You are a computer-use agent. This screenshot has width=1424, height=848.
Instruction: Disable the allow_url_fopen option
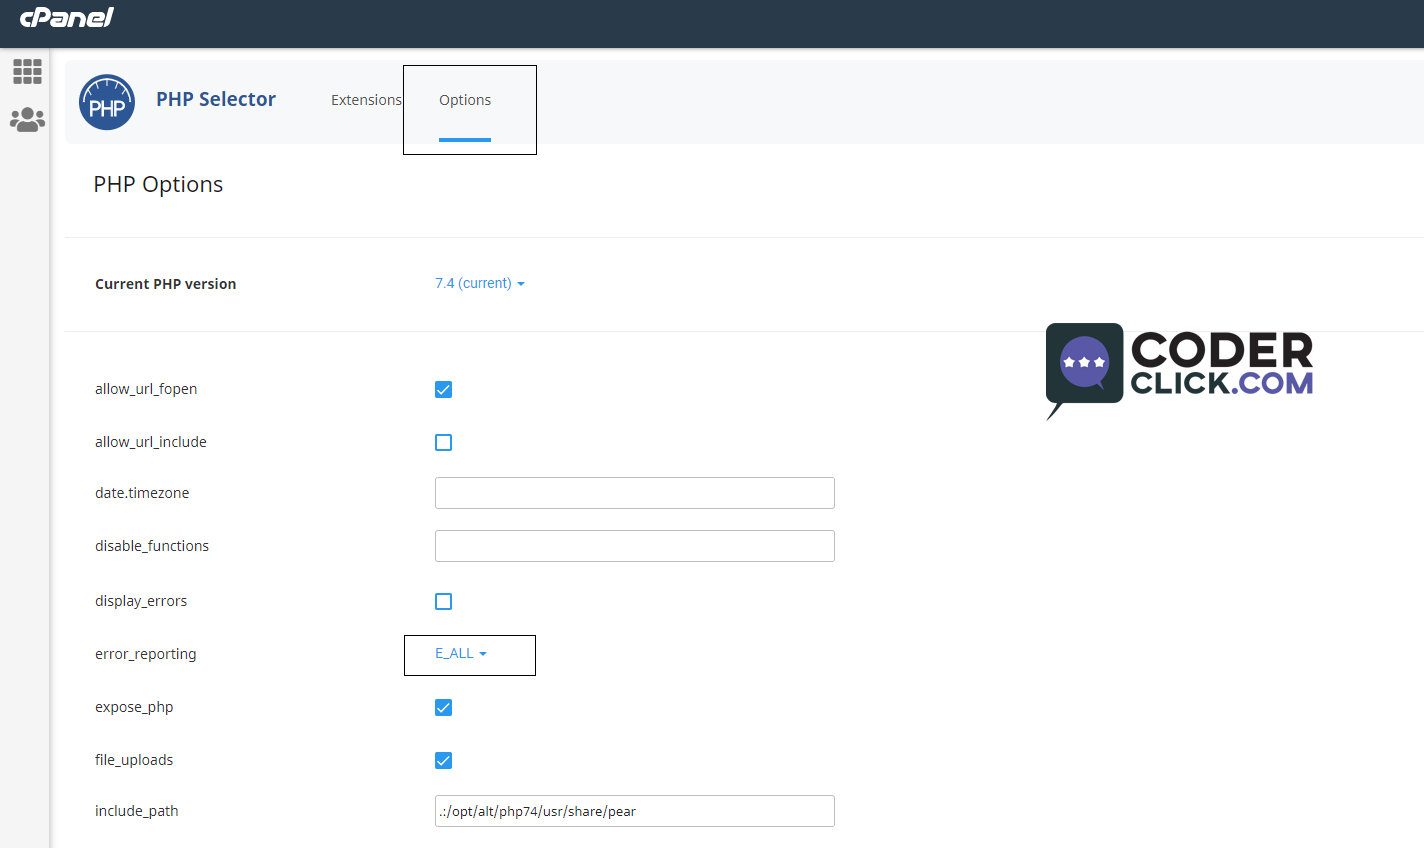click(443, 389)
